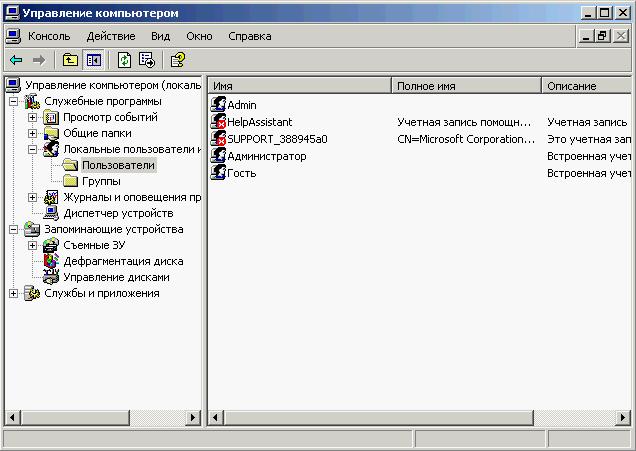Toggle the Show/Hide Console Tree toolbar icon
The image size is (636, 451).
92,60
